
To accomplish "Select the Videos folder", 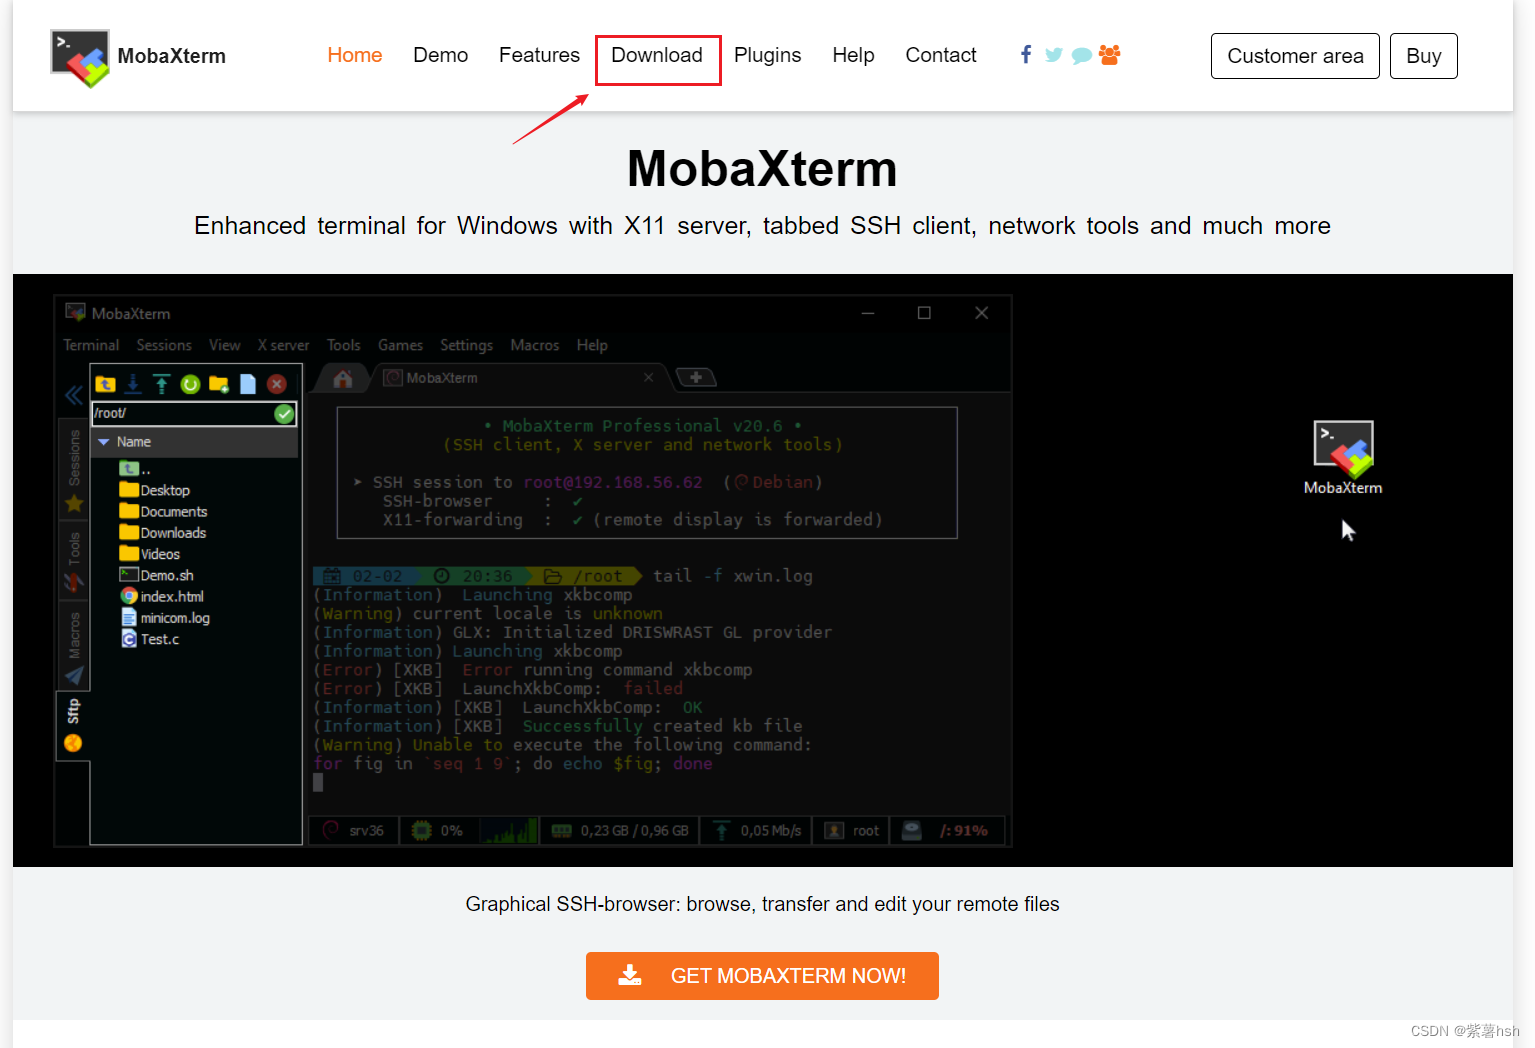I will 150,554.
